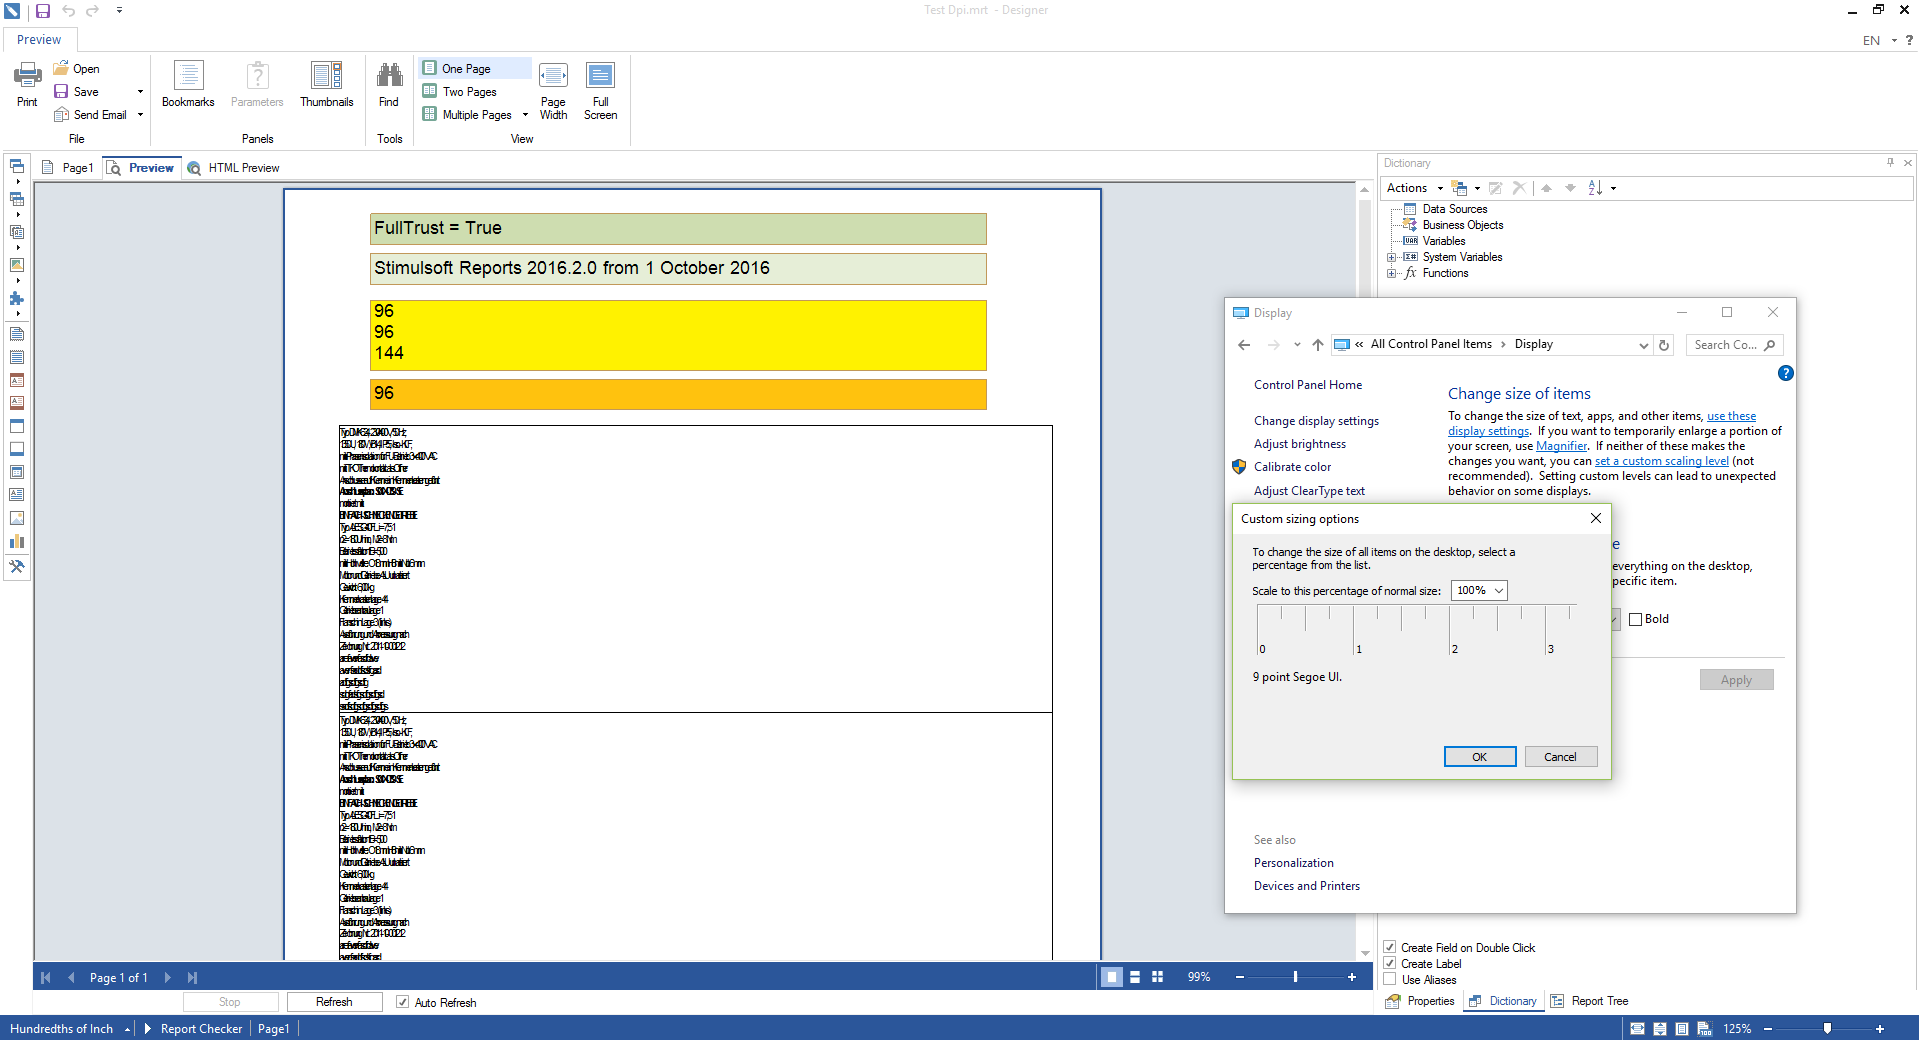
Task: Click the Hundredths of Inch units selector
Action: (70, 1029)
